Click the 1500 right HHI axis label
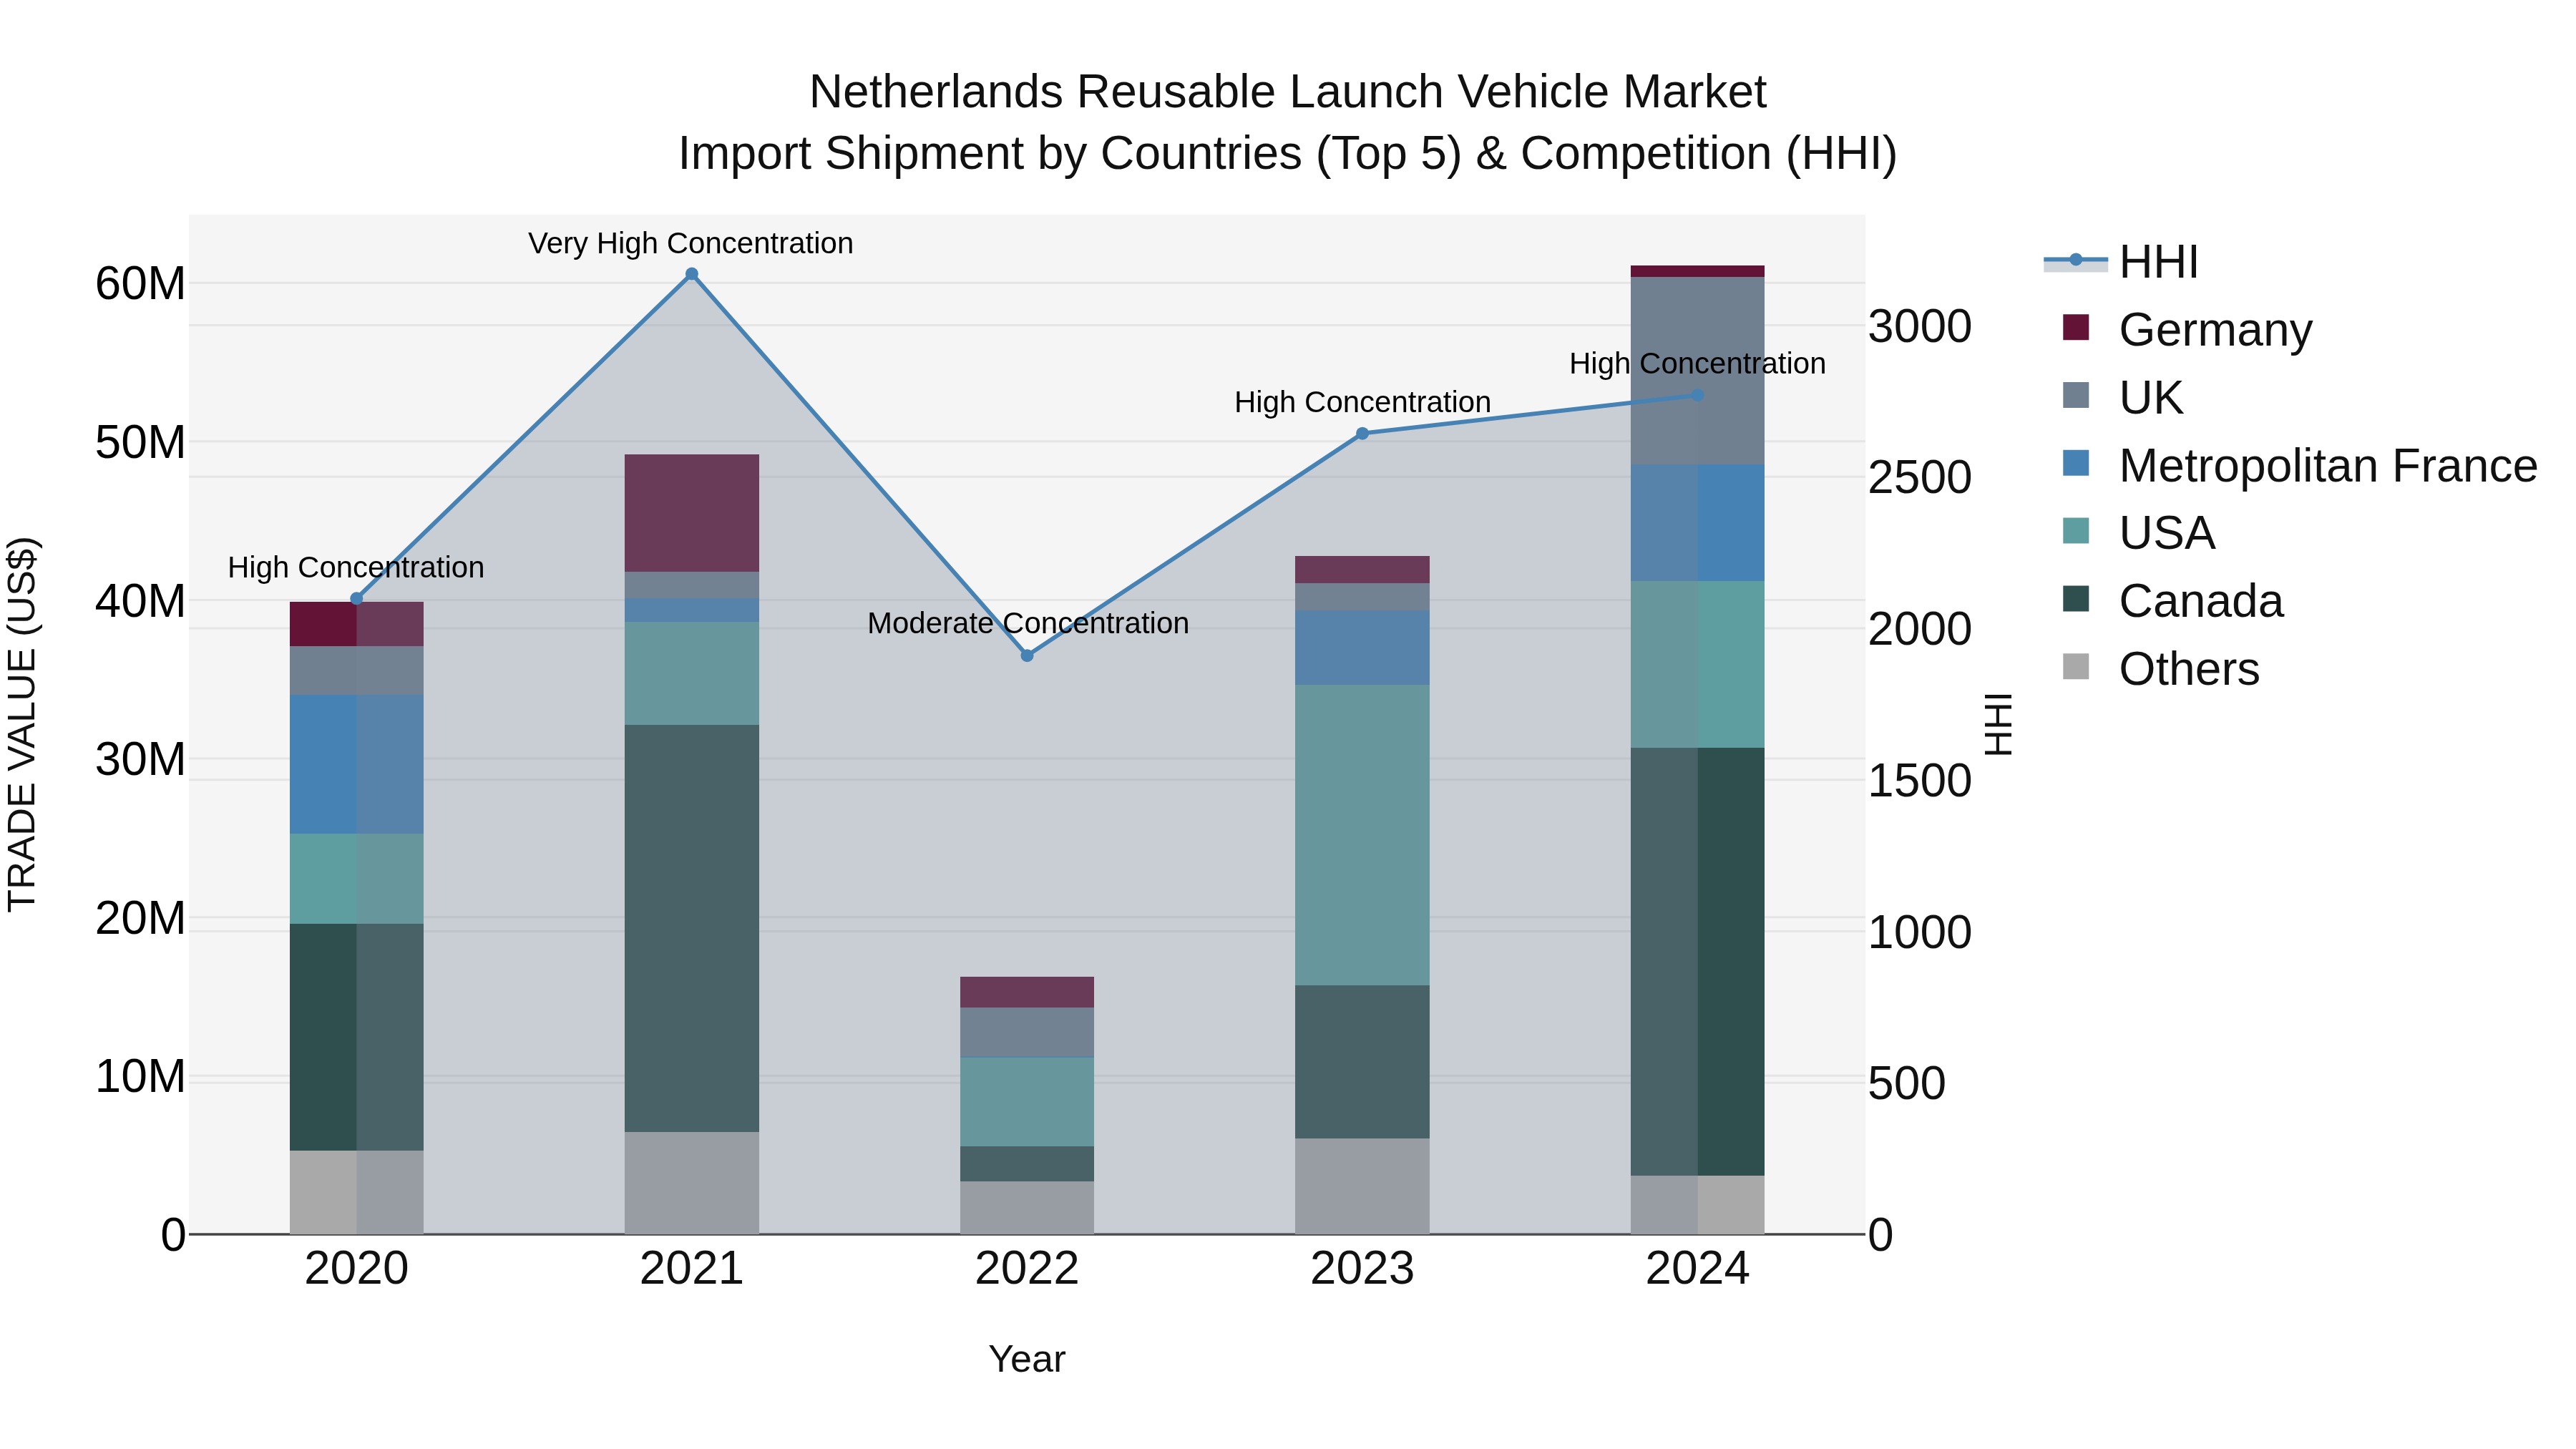The height and width of the screenshot is (1449, 2576). pos(1920,781)
